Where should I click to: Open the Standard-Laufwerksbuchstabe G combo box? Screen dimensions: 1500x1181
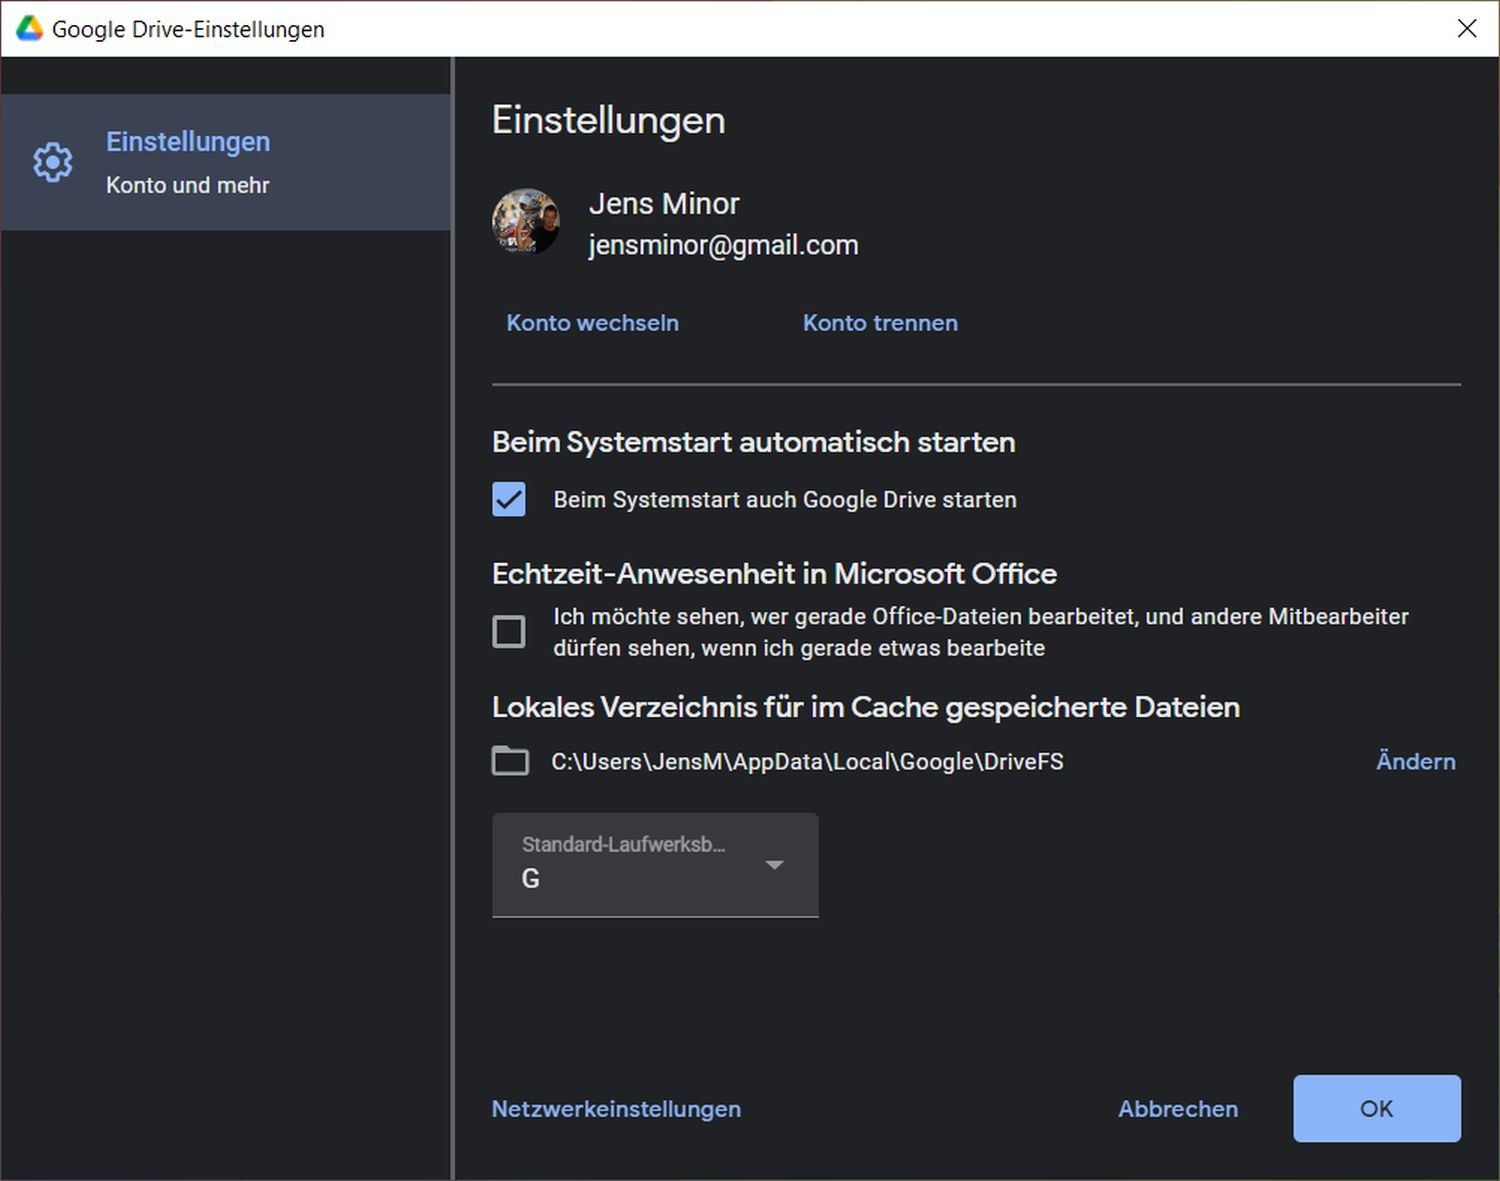(640, 865)
